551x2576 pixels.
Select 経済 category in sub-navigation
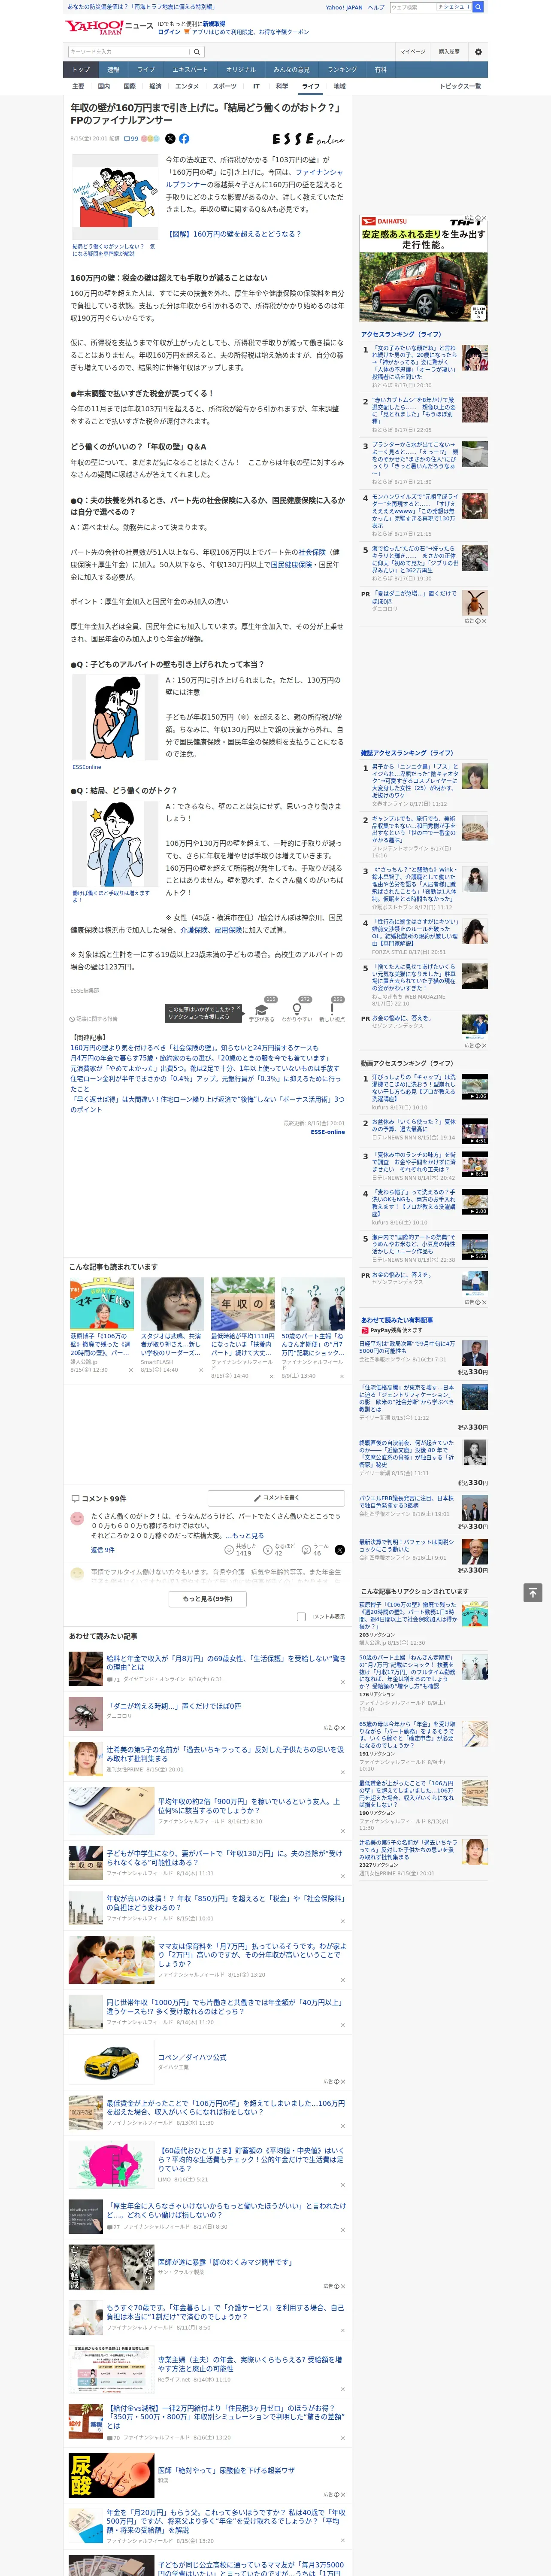click(x=155, y=86)
